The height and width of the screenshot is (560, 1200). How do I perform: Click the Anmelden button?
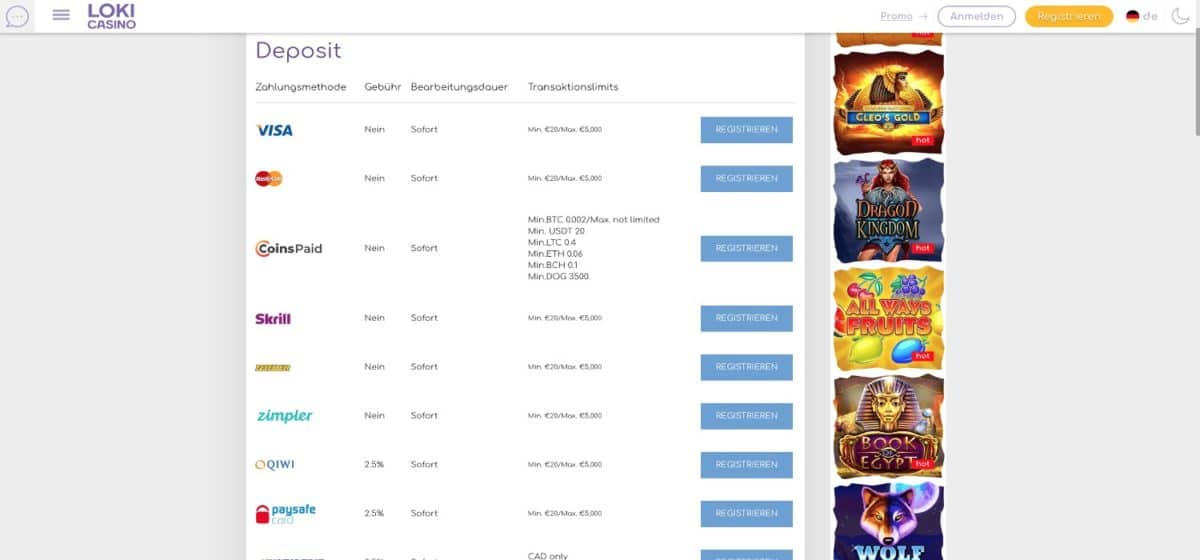point(976,16)
